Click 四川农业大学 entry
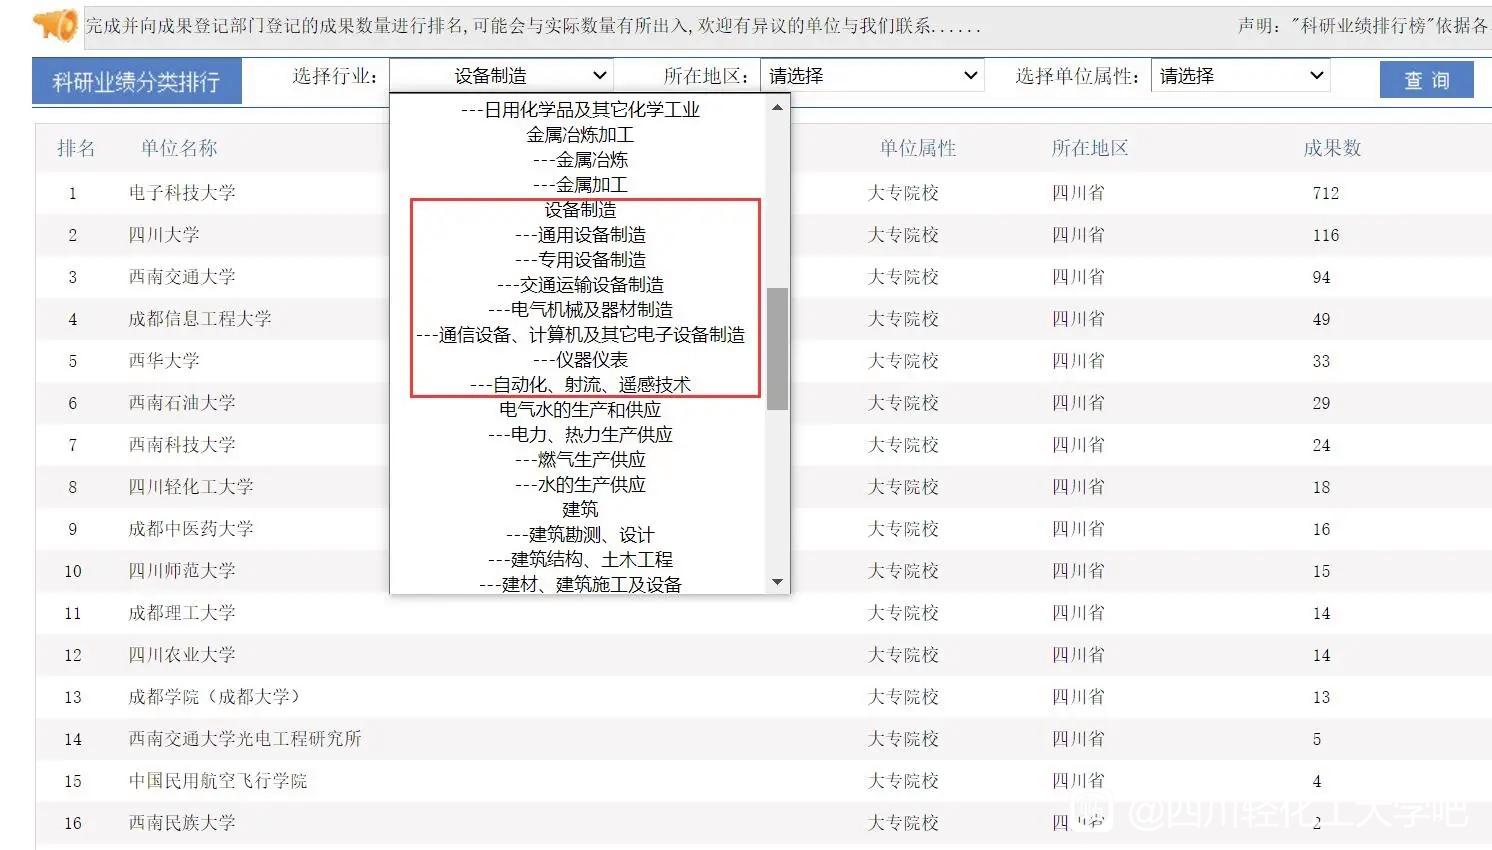The height and width of the screenshot is (850, 1492). pos(182,655)
